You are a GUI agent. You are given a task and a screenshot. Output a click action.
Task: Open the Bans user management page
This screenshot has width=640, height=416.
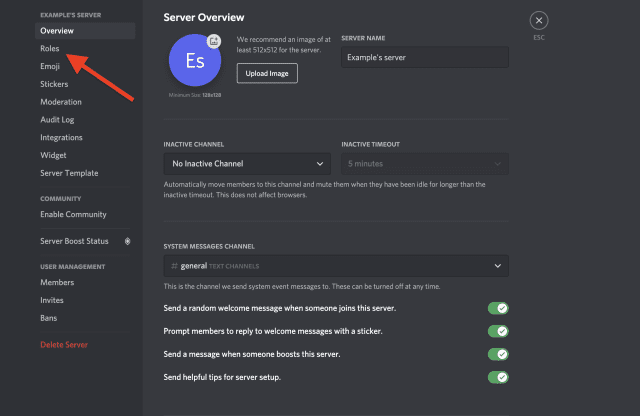pos(49,318)
